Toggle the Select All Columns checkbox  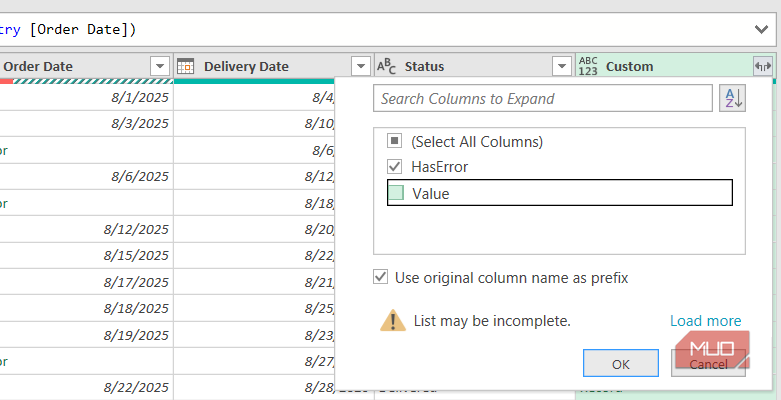(x=394, y=141)
